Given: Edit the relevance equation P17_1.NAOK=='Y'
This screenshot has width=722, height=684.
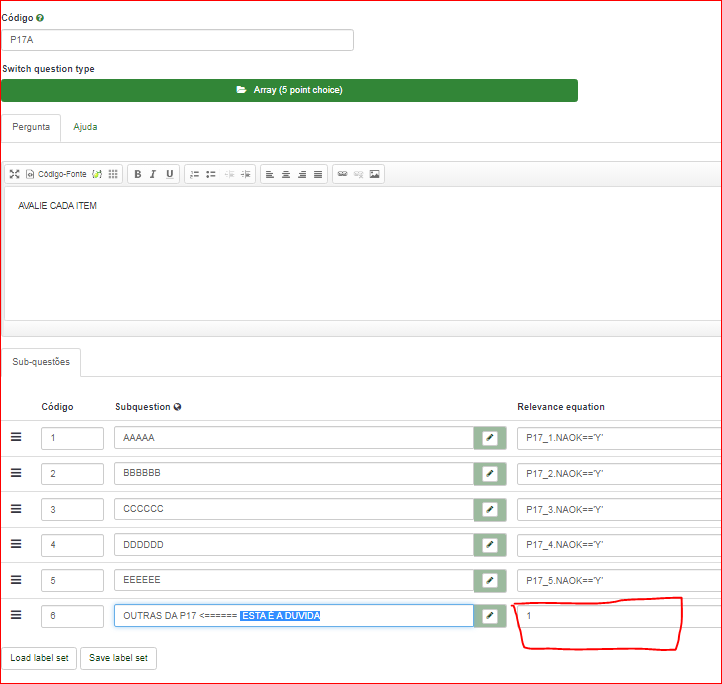Looking at the screenshot, I should coord(619,438).
